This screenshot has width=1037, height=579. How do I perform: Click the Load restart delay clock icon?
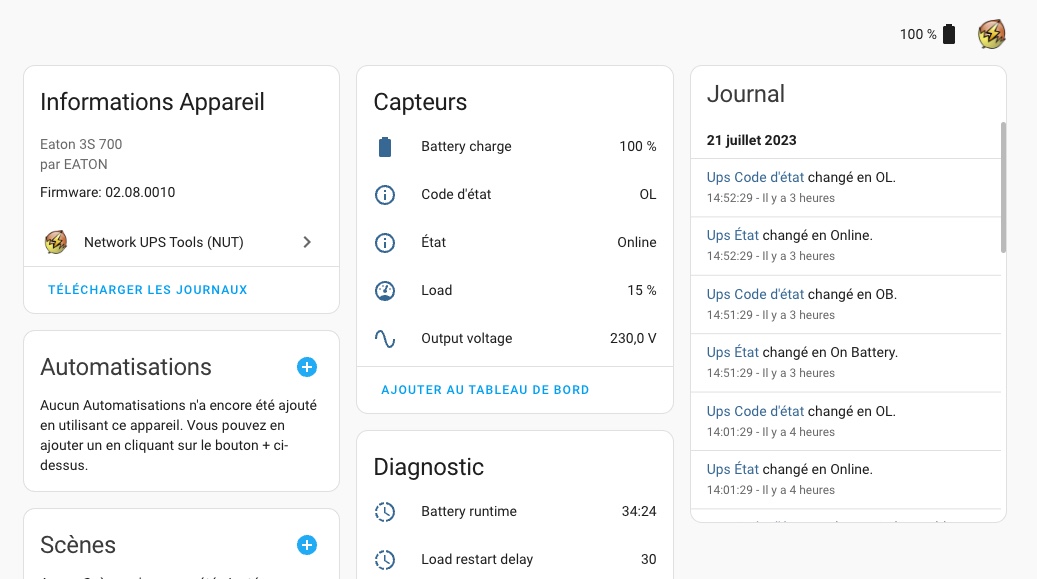pos(385,560)
